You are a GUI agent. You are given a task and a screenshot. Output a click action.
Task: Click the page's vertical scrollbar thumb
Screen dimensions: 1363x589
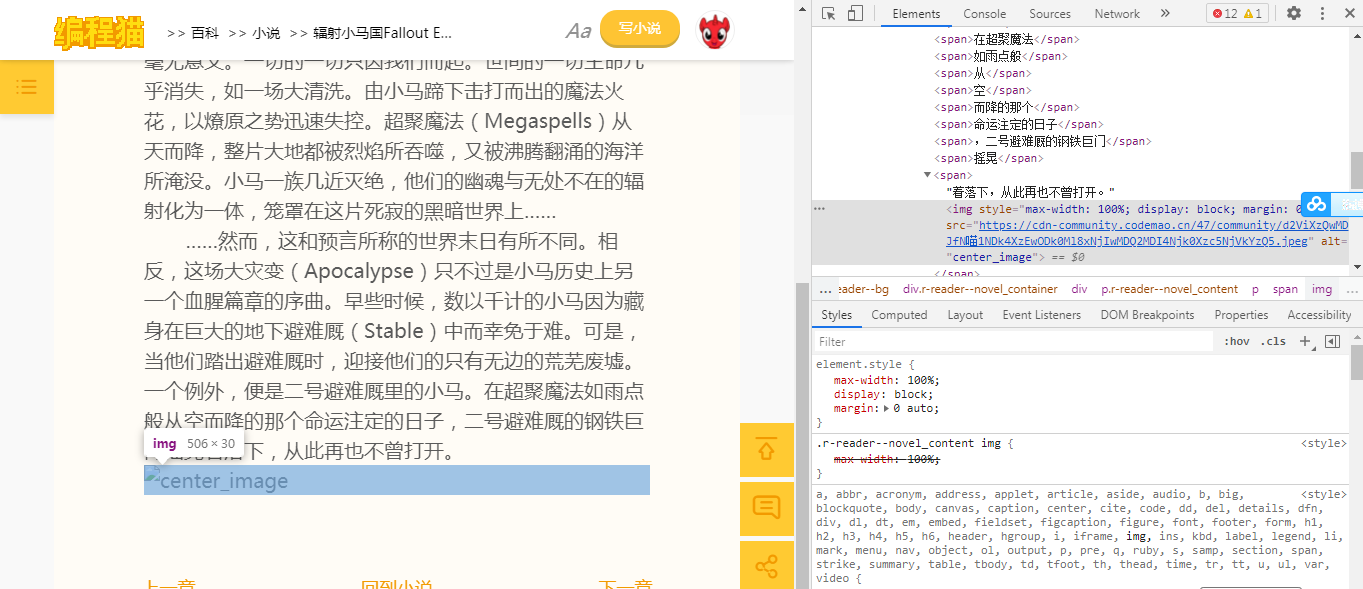click(802, 435)
